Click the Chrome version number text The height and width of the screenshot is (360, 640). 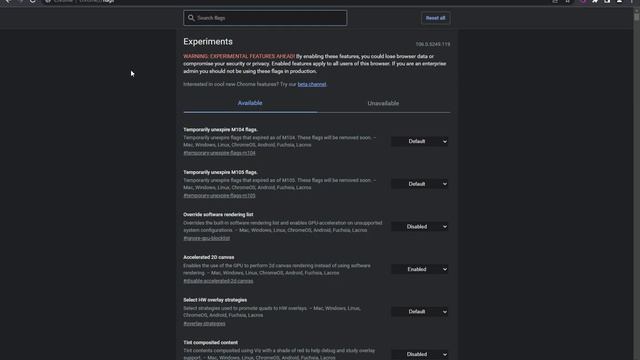click(433, 44)
